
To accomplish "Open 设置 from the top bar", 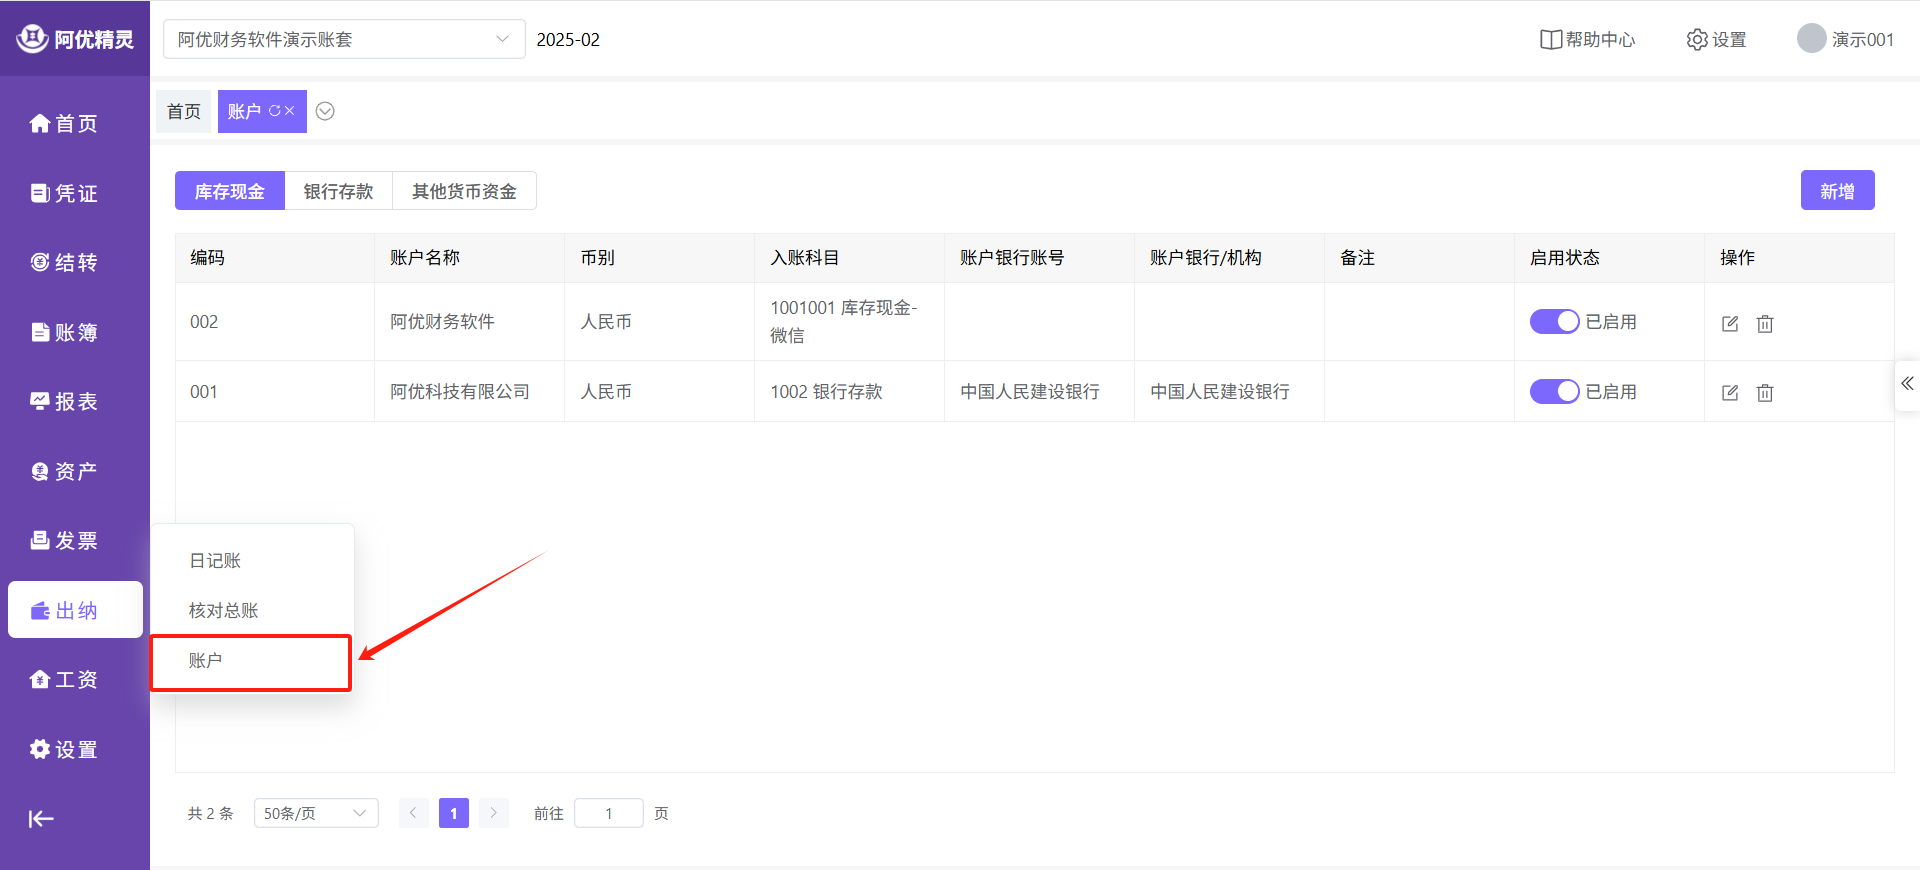I will click(1716, 40).
